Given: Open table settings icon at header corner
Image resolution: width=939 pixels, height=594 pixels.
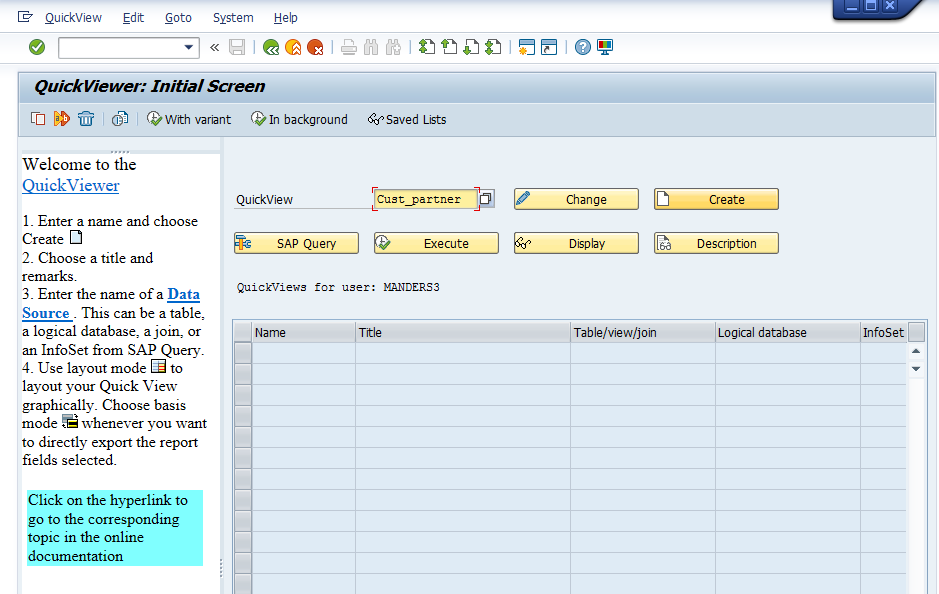Looking at the screenshot, I should (x=916, y=332).
